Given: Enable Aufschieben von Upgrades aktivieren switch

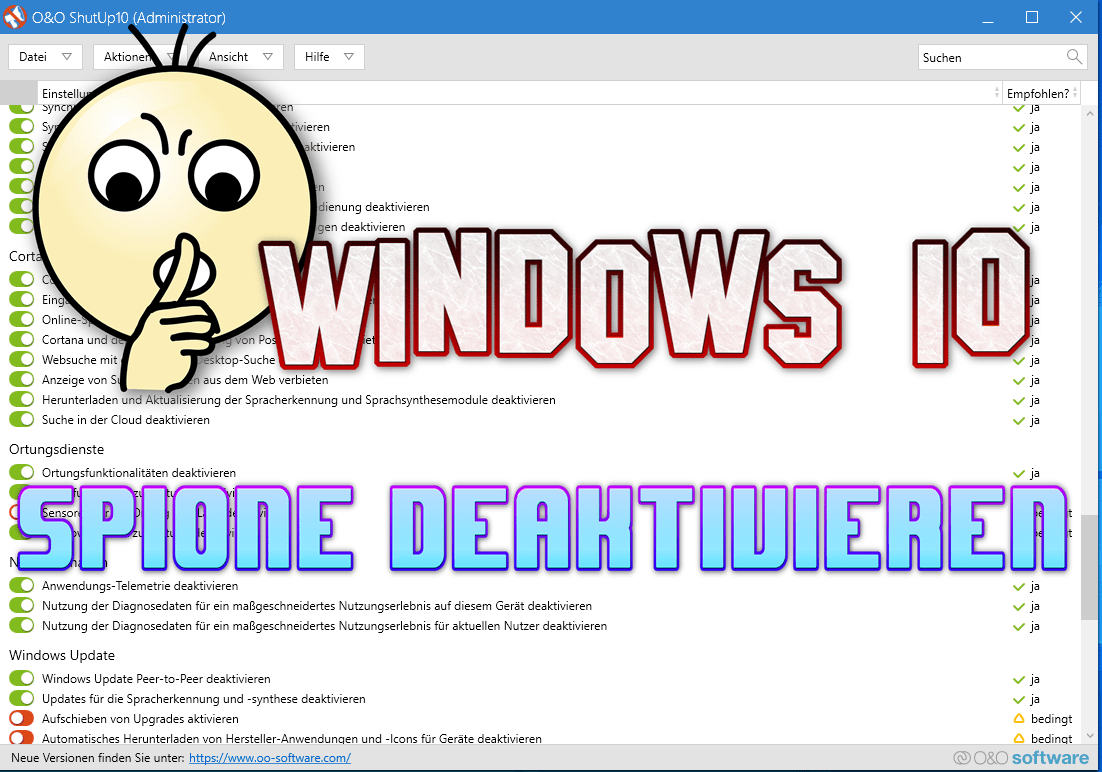Looking at the screenshot, I should tap(22, 719).
